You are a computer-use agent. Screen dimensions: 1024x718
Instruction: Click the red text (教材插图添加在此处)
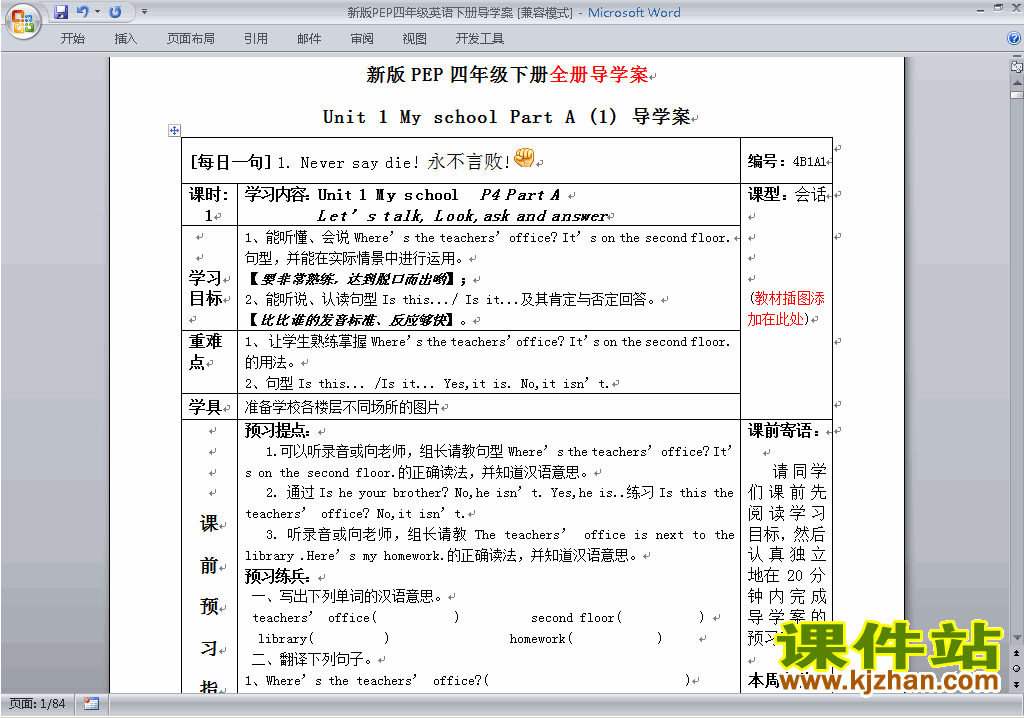(x=786, y=308)
